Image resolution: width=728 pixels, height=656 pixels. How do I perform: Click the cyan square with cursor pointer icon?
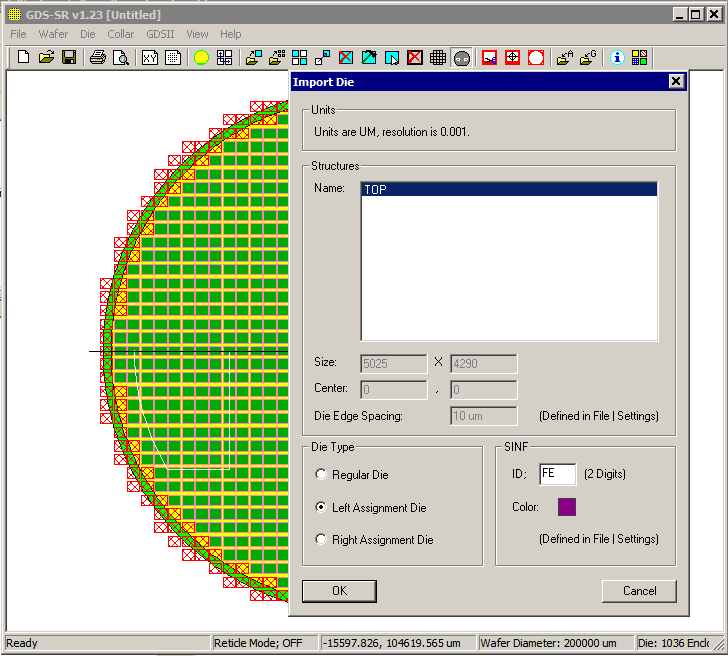point(392,58)
